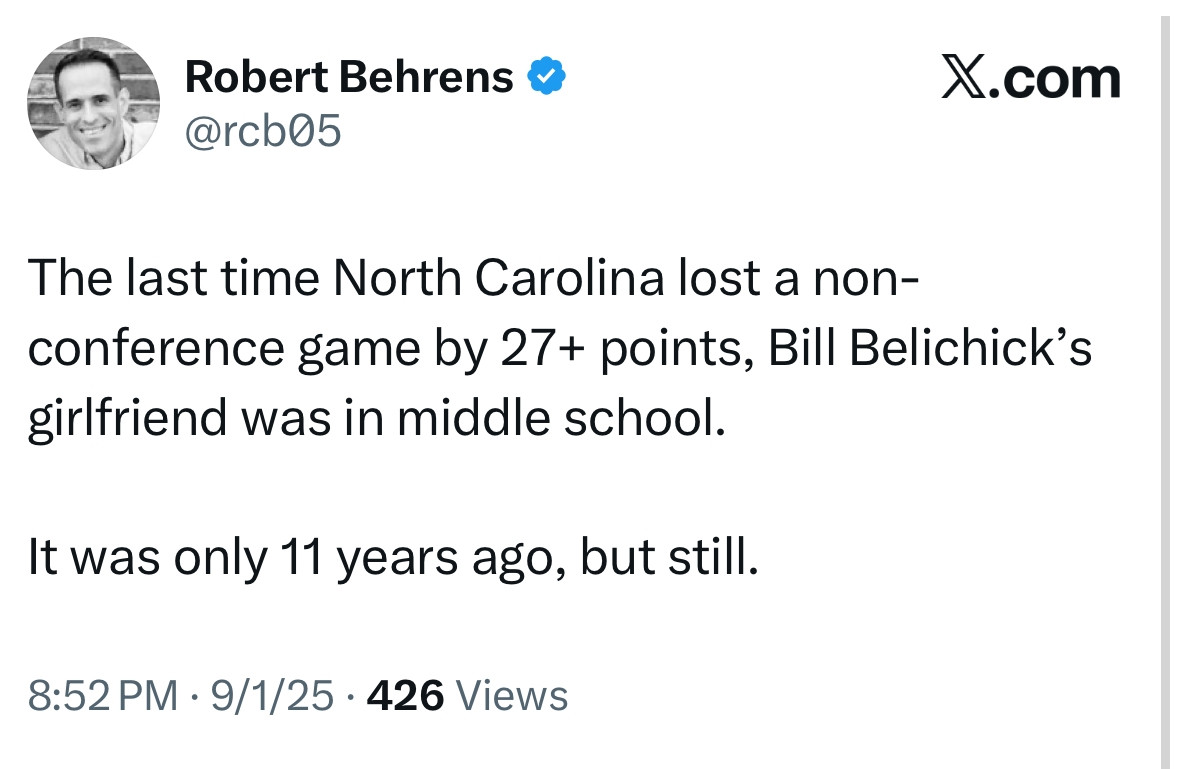
Task: Click the word "Views" label
Action: coord(512,695)
